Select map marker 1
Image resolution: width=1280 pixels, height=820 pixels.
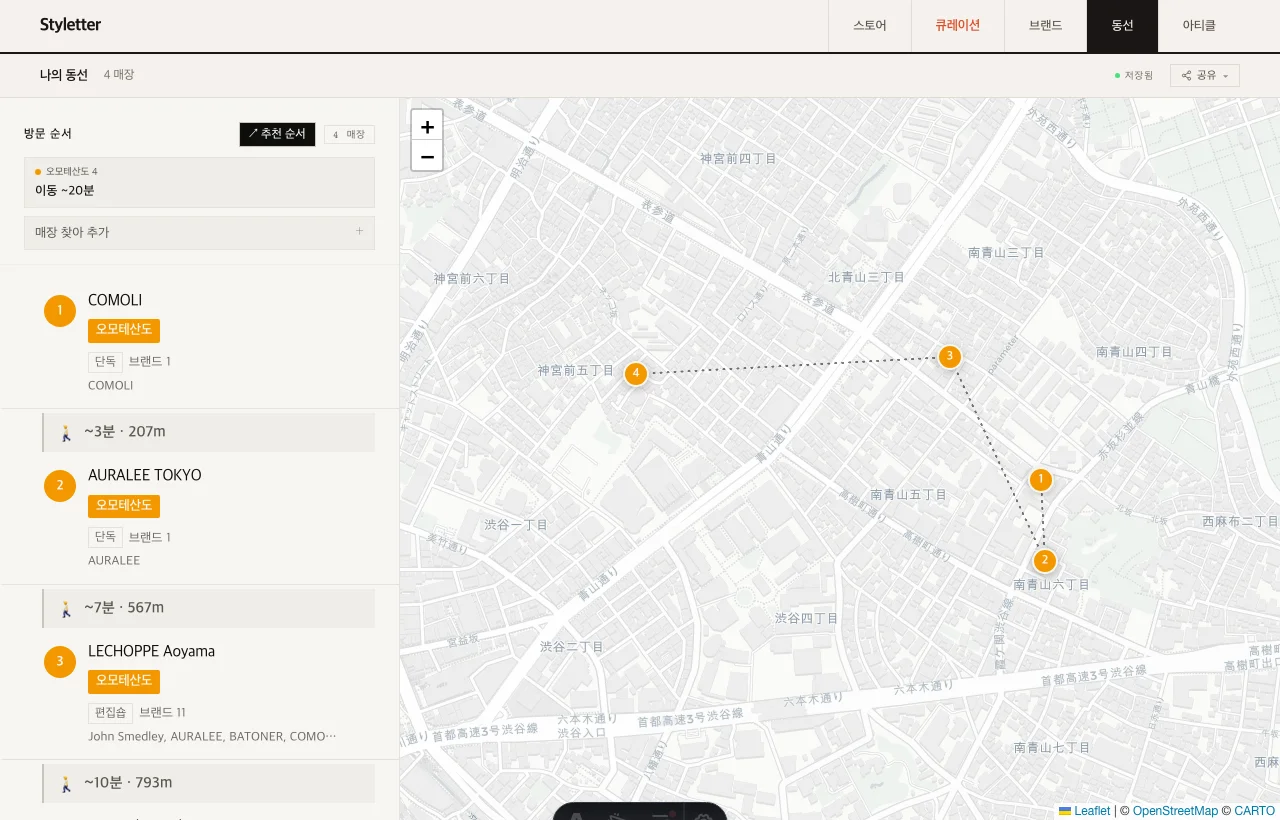point(1041,480)
